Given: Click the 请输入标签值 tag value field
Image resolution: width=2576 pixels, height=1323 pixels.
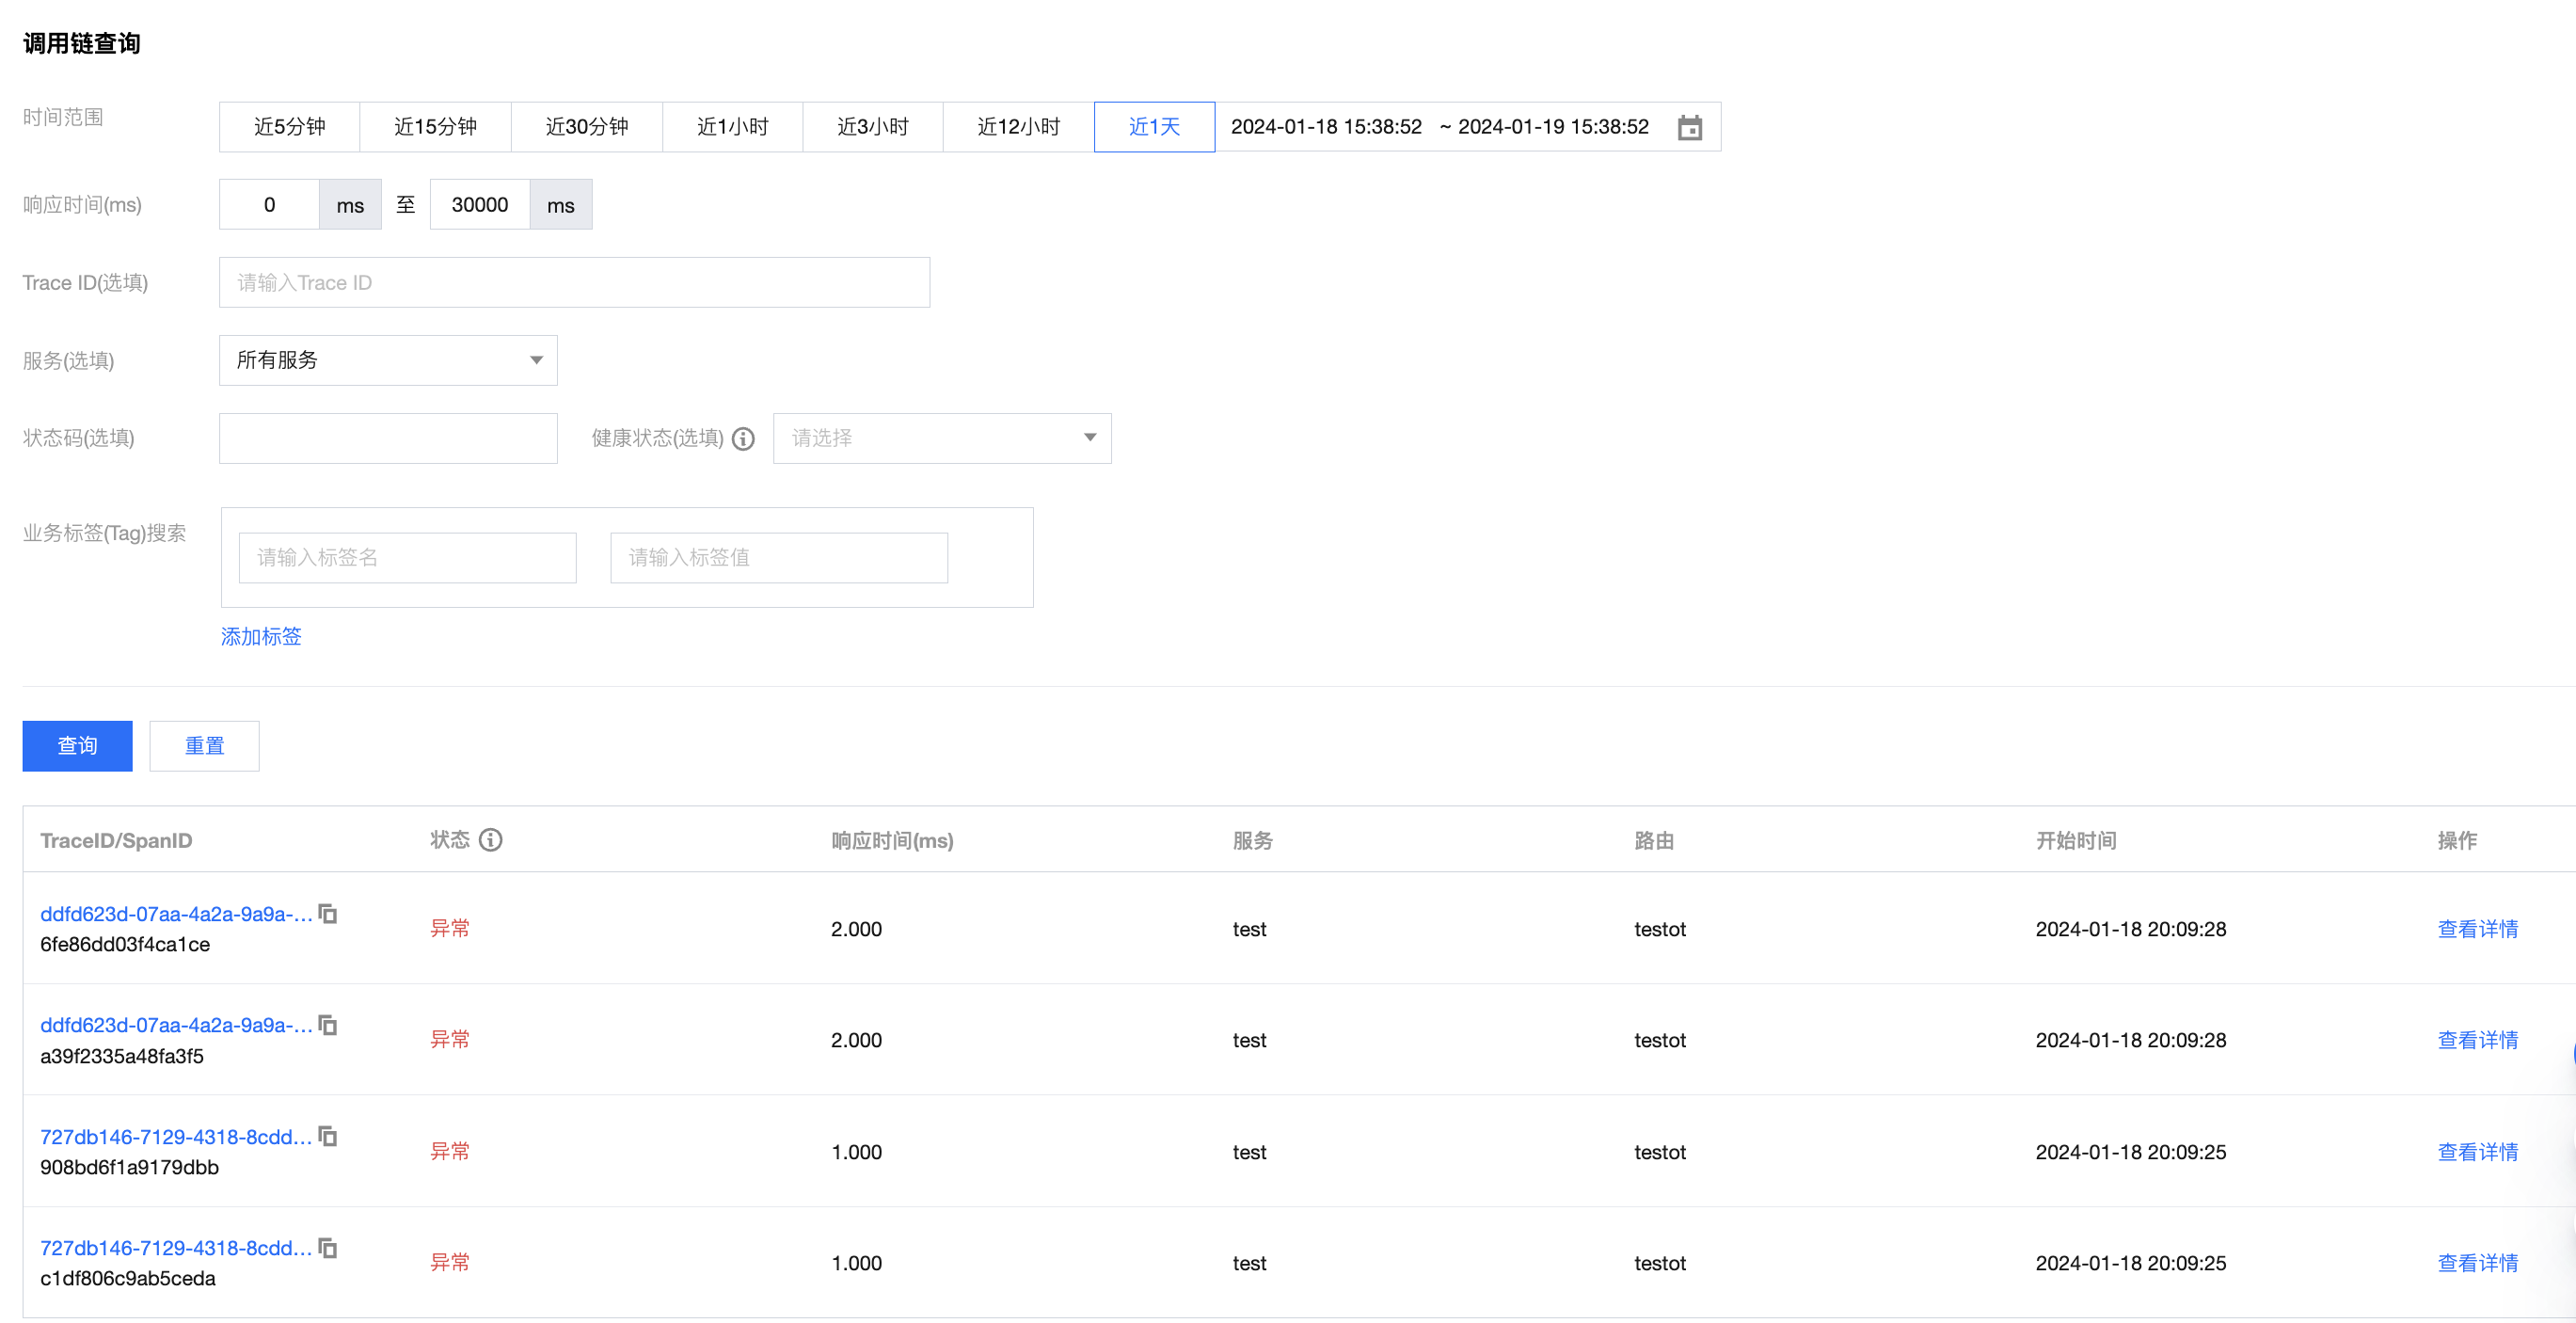Looking at the screenshot, I should pyautogui.click(x=779, y=557).
